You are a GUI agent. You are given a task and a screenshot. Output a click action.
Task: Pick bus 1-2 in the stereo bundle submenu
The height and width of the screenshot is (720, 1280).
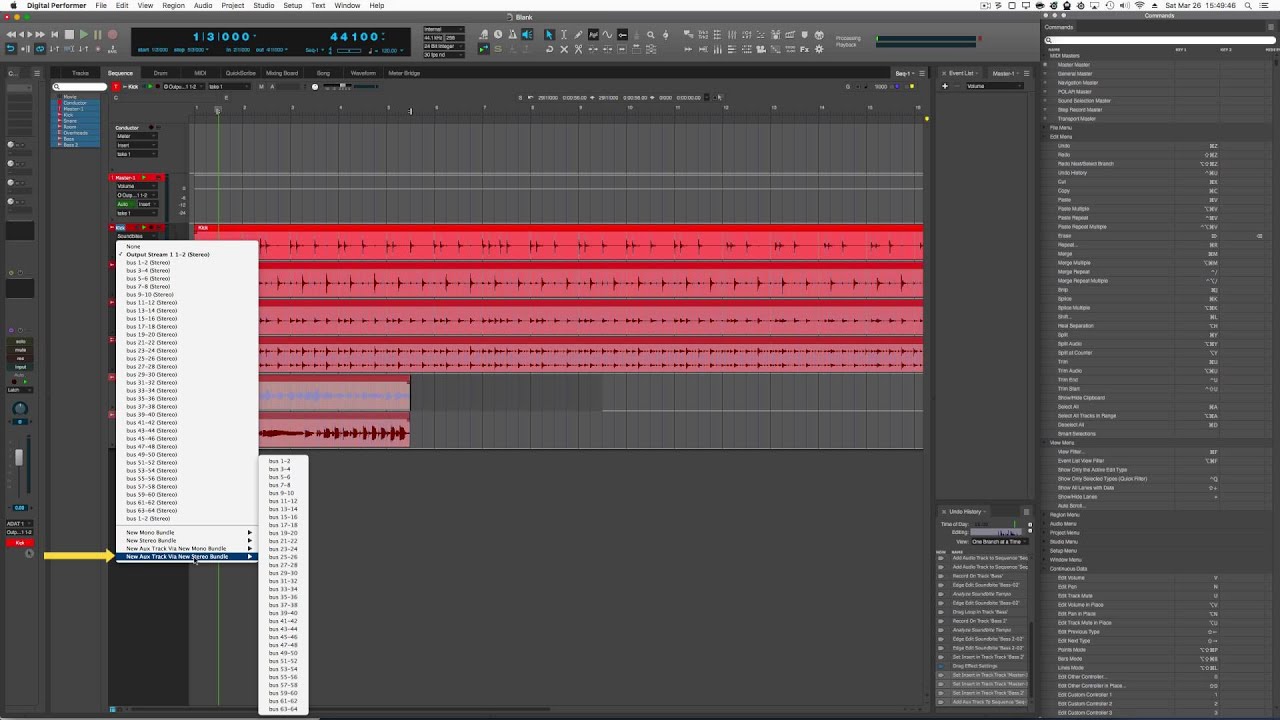(283, 461)
